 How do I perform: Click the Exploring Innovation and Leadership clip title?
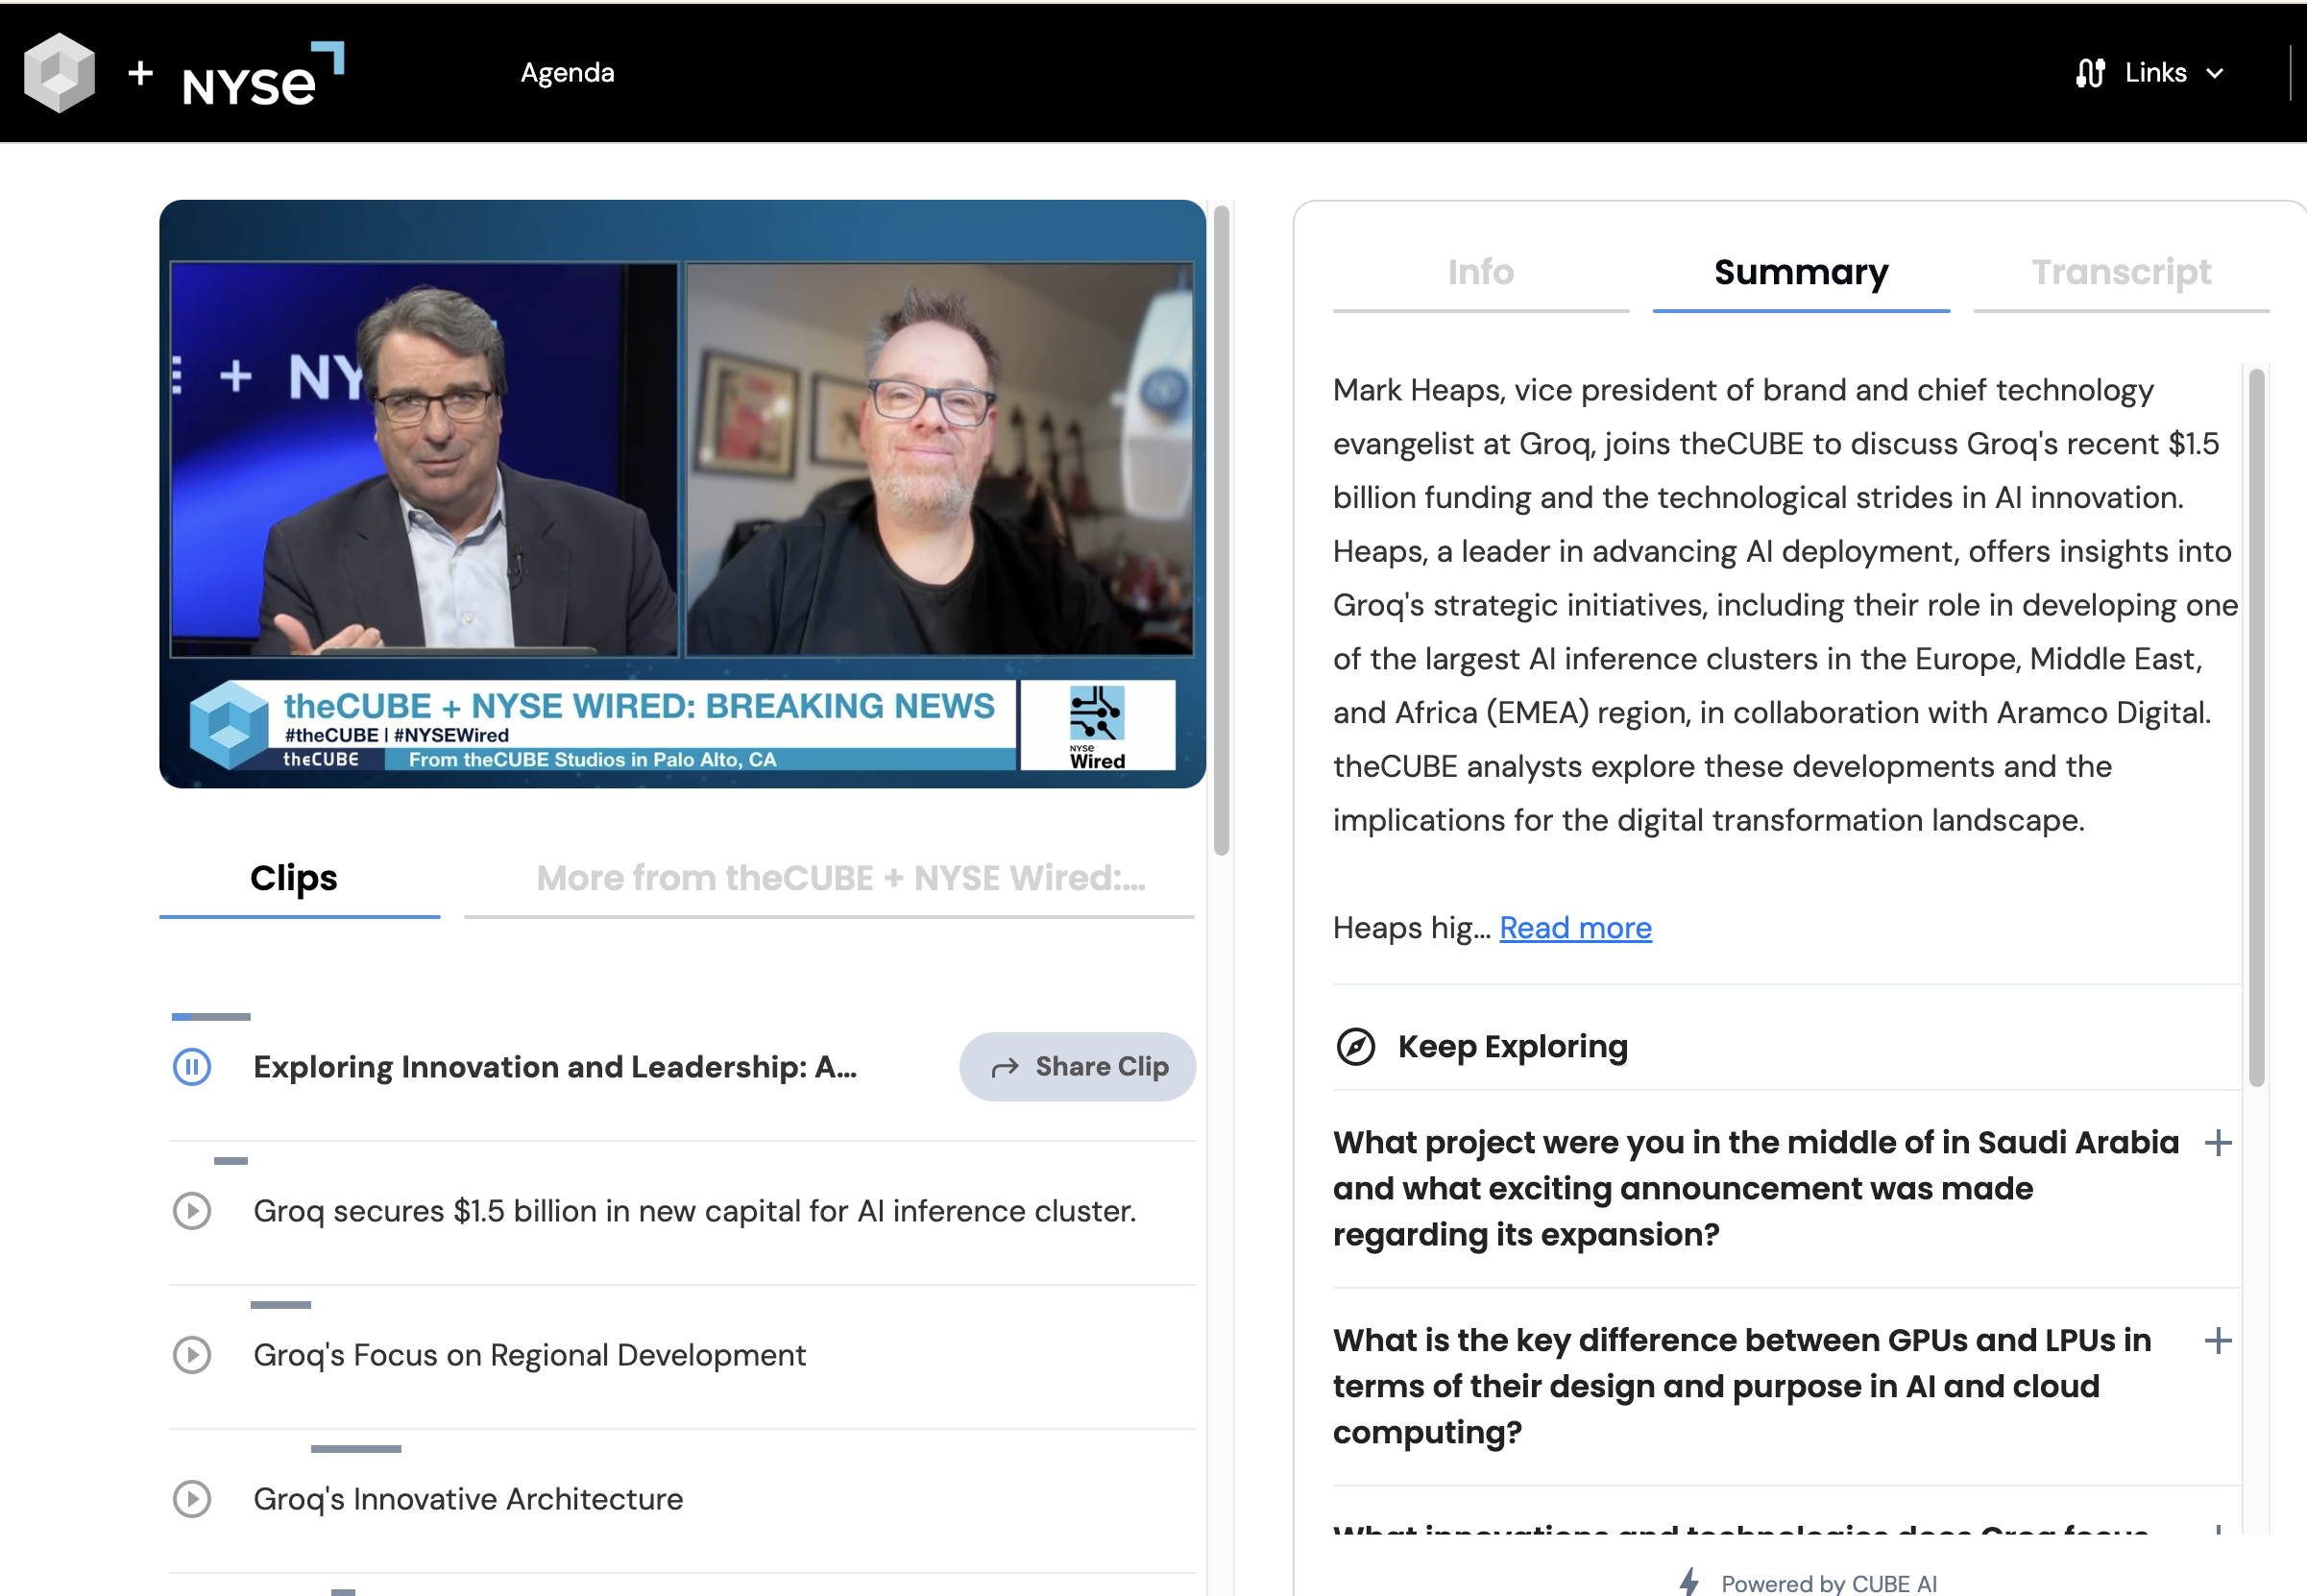[555, 1067]
